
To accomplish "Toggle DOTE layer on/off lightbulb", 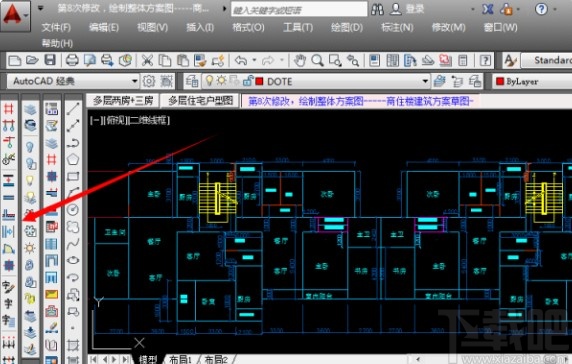I will tap(209, 81).
